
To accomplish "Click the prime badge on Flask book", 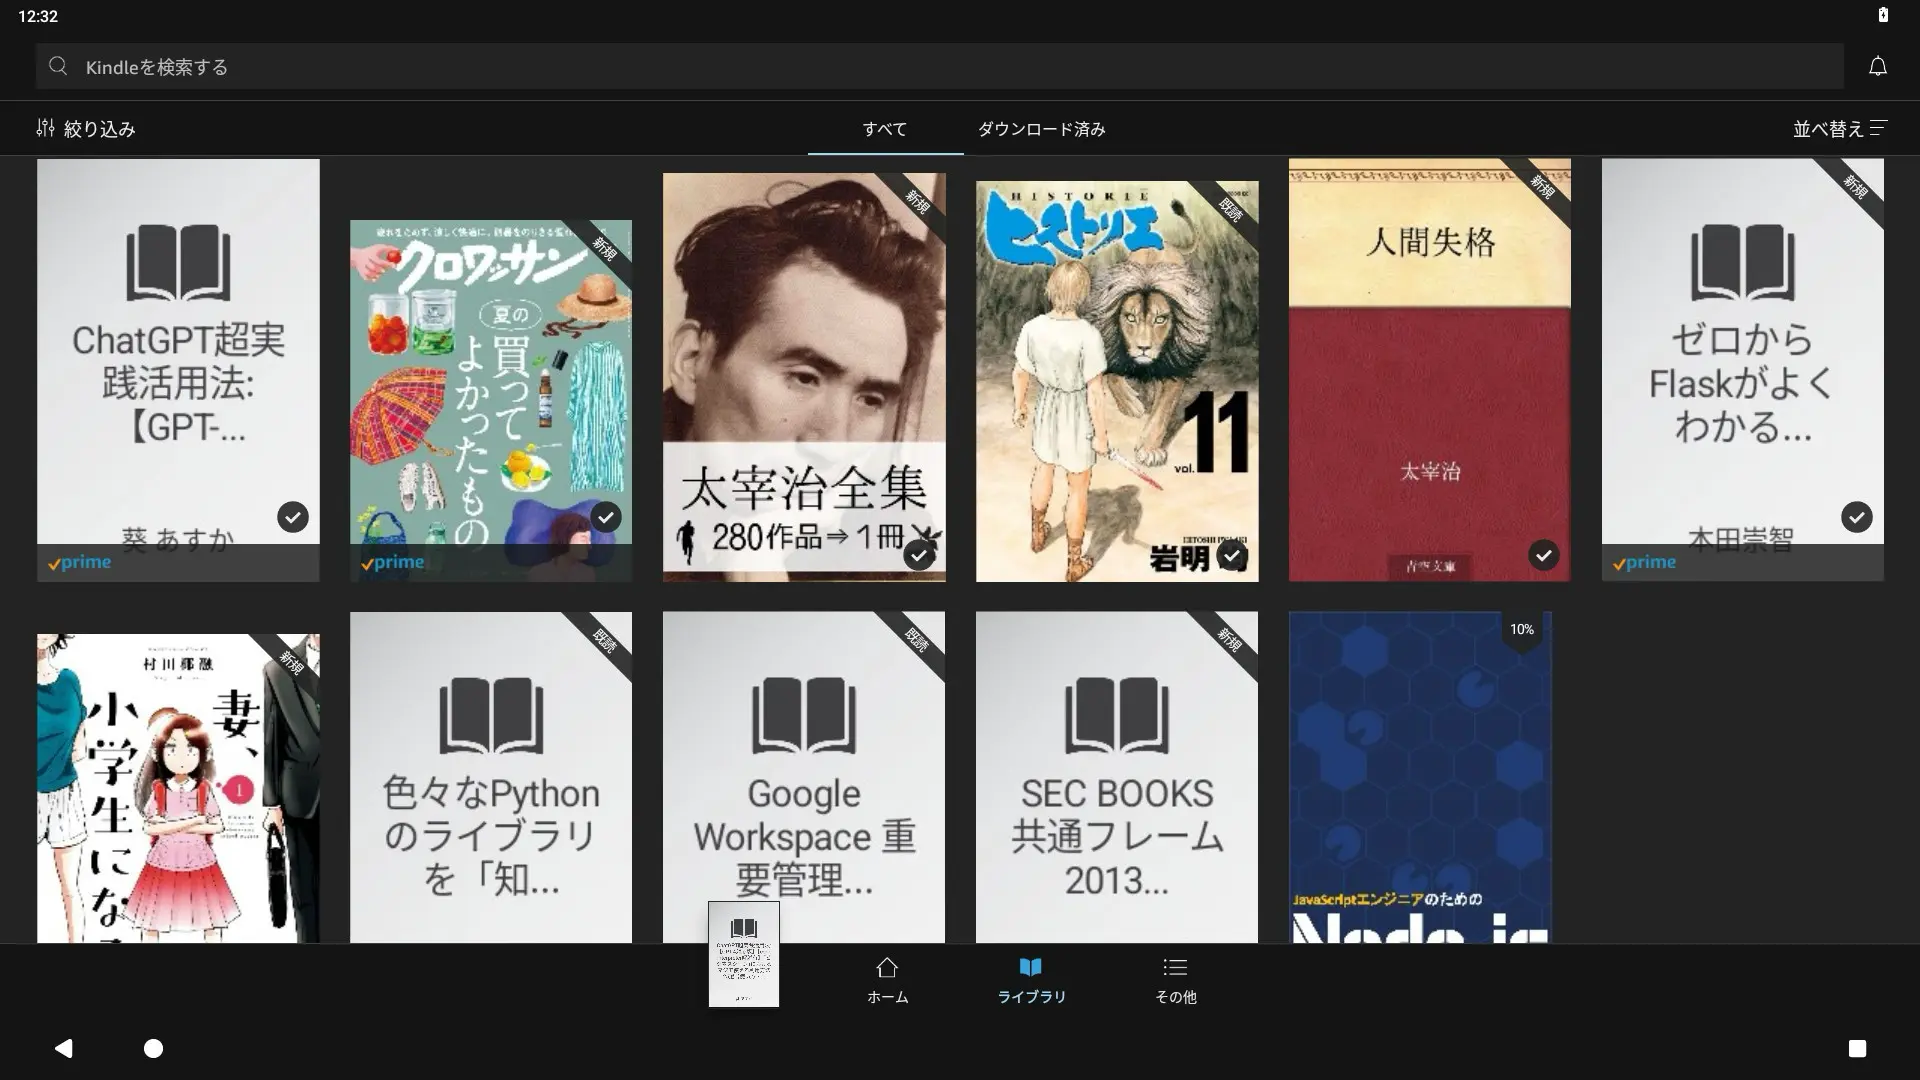I will [1645, 563].
